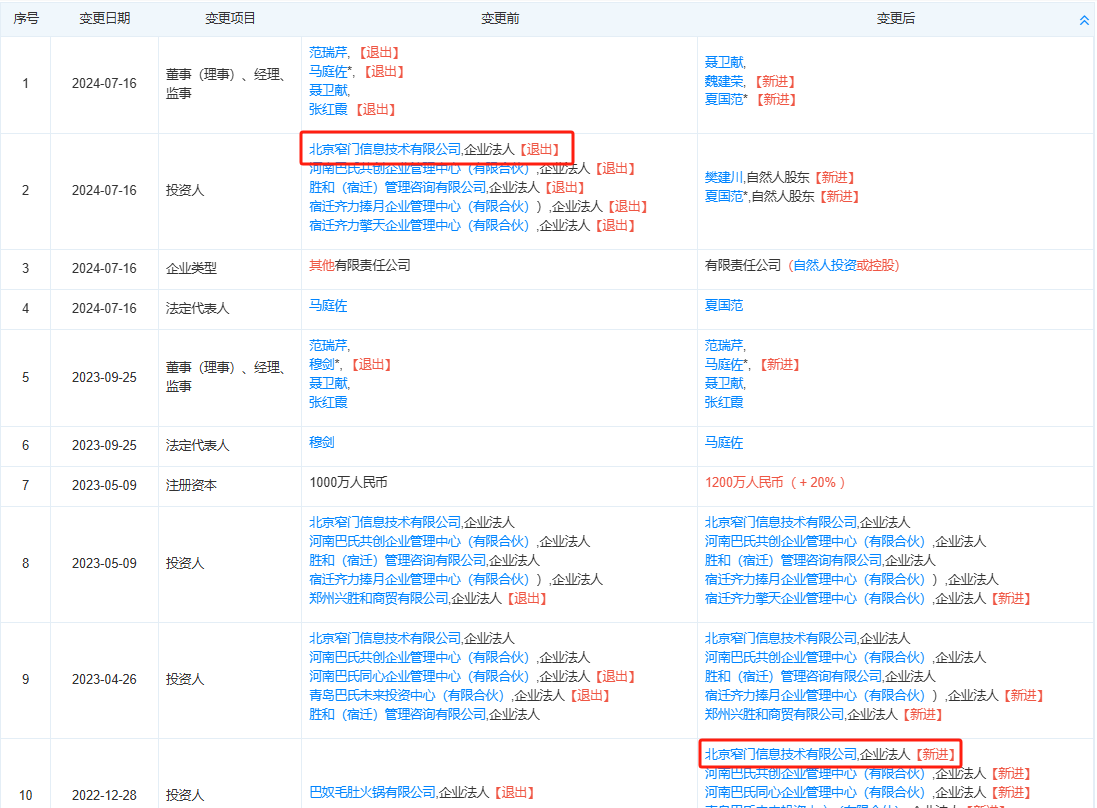Viewport: 1097px width, 808px height.
Task: Click 自然人投资或控股 text in row 3
Action: pyautogui.click(x=844, y=266)
